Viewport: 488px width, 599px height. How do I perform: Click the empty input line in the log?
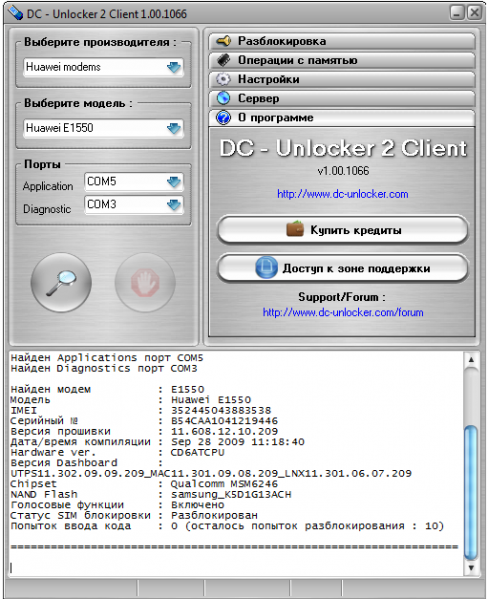(236, 568)
